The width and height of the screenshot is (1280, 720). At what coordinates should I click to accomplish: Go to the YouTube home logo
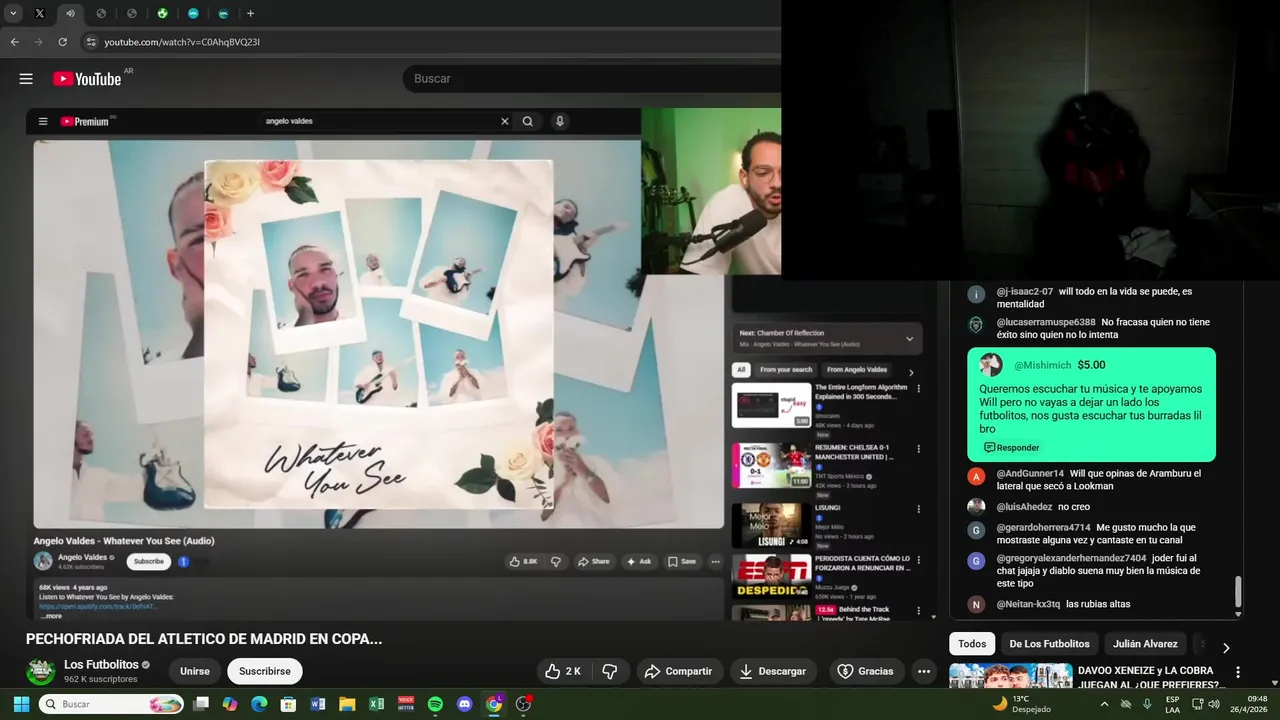87,79
